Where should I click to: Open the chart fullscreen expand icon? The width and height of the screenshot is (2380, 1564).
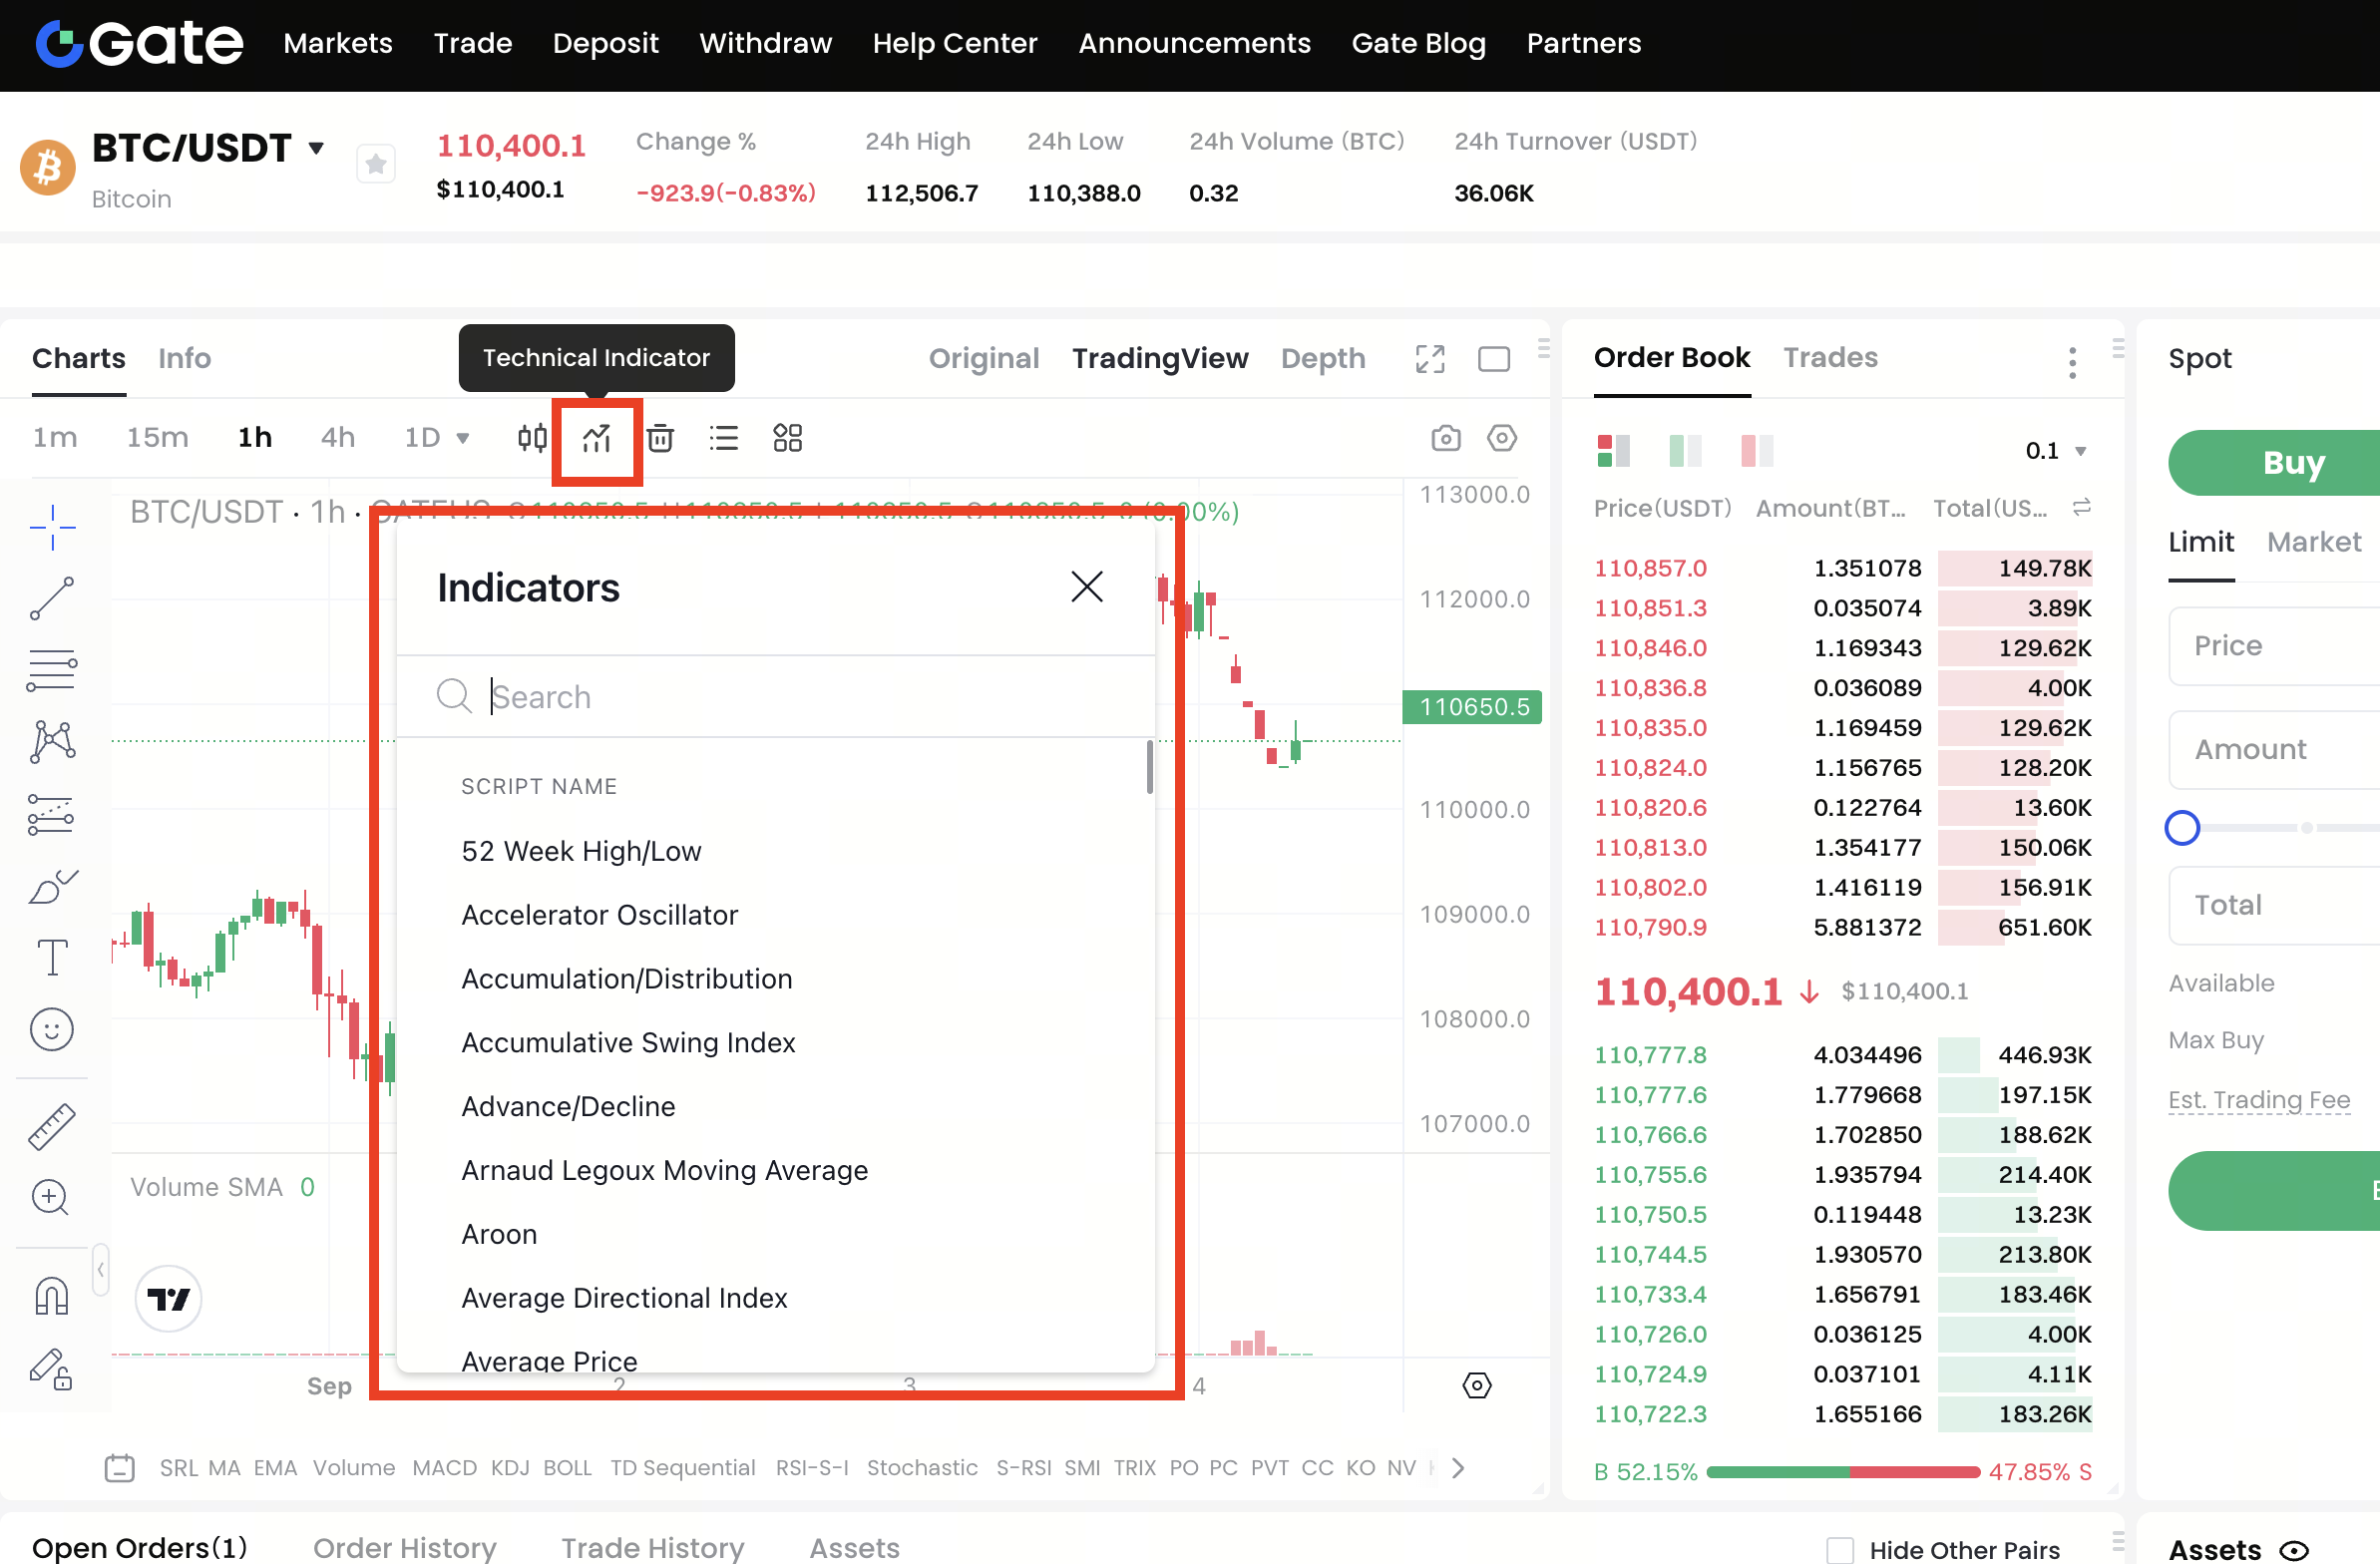point(1430,359)
